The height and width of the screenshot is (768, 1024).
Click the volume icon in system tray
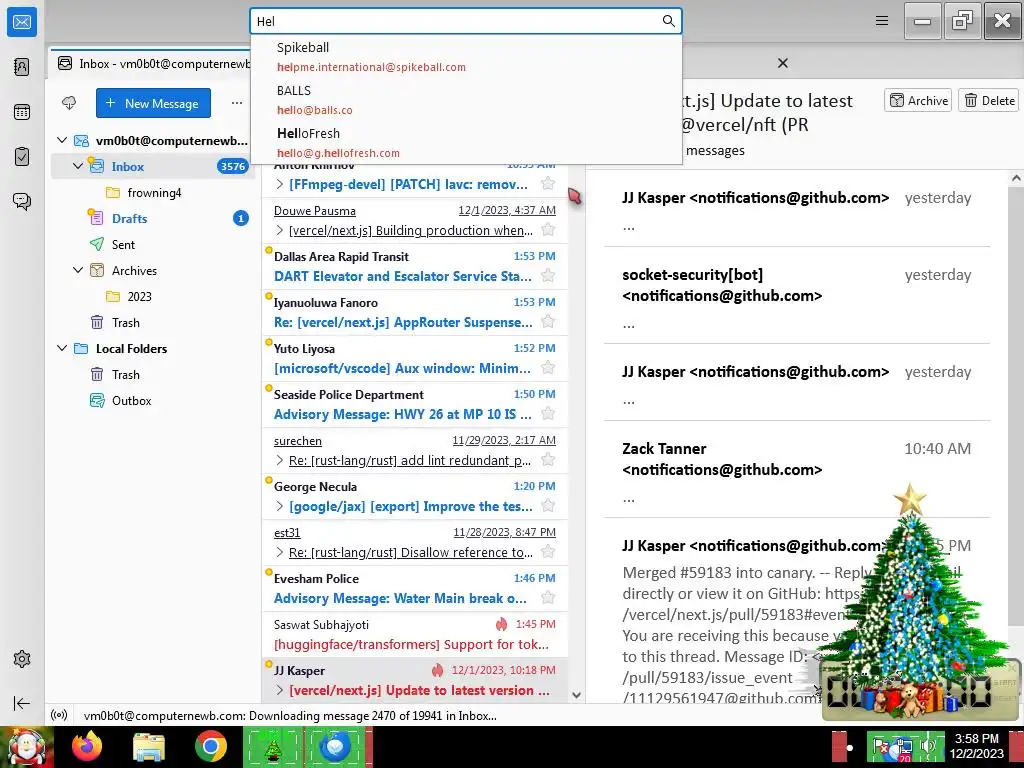(927, 745)
